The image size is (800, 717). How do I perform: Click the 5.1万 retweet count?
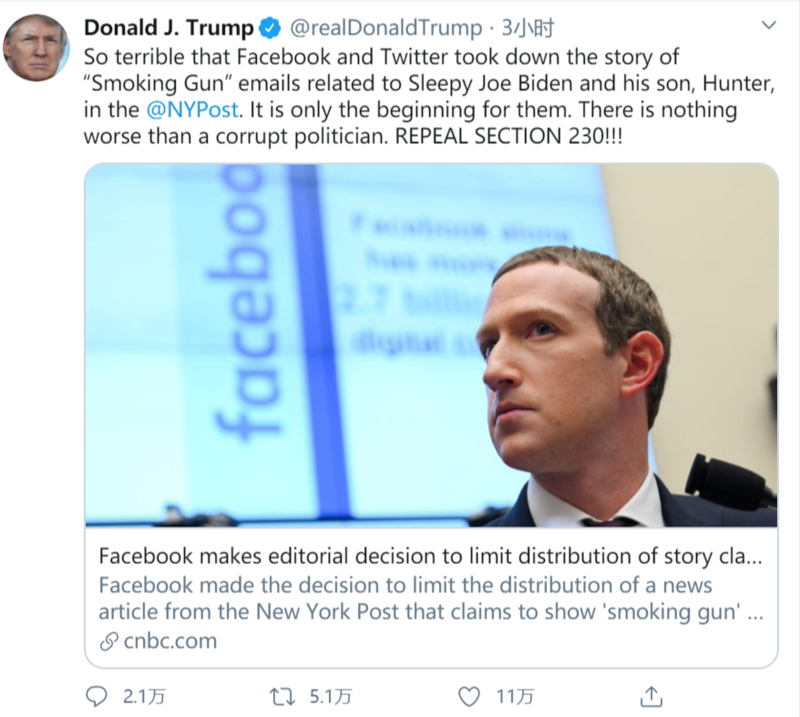(331, 697)
